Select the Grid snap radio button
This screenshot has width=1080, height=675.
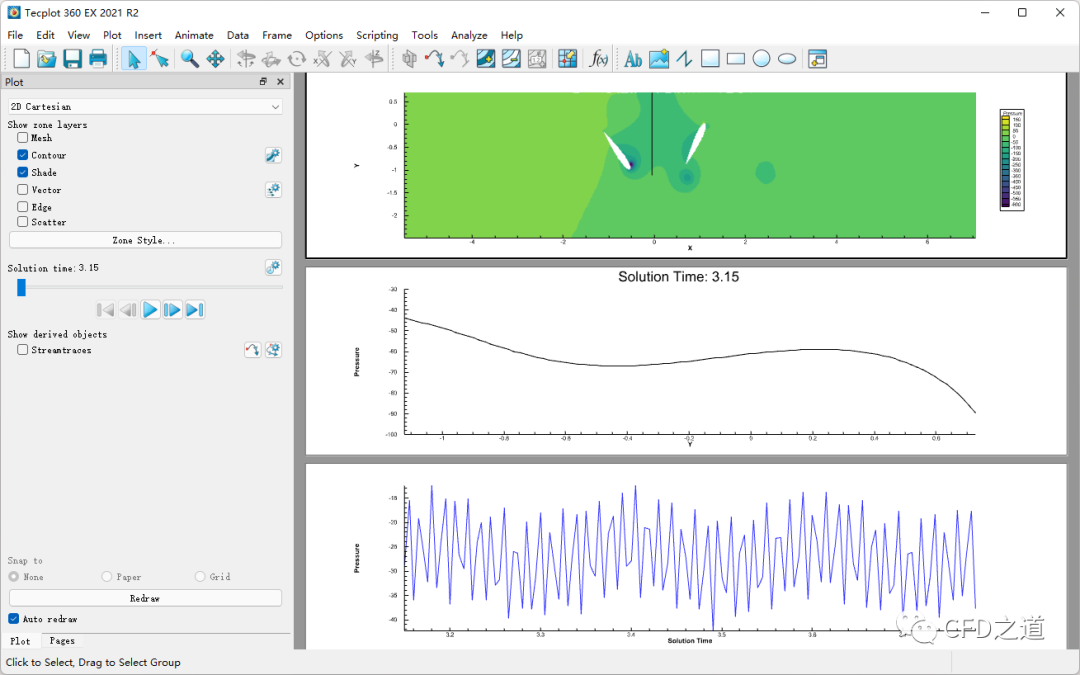200,577
